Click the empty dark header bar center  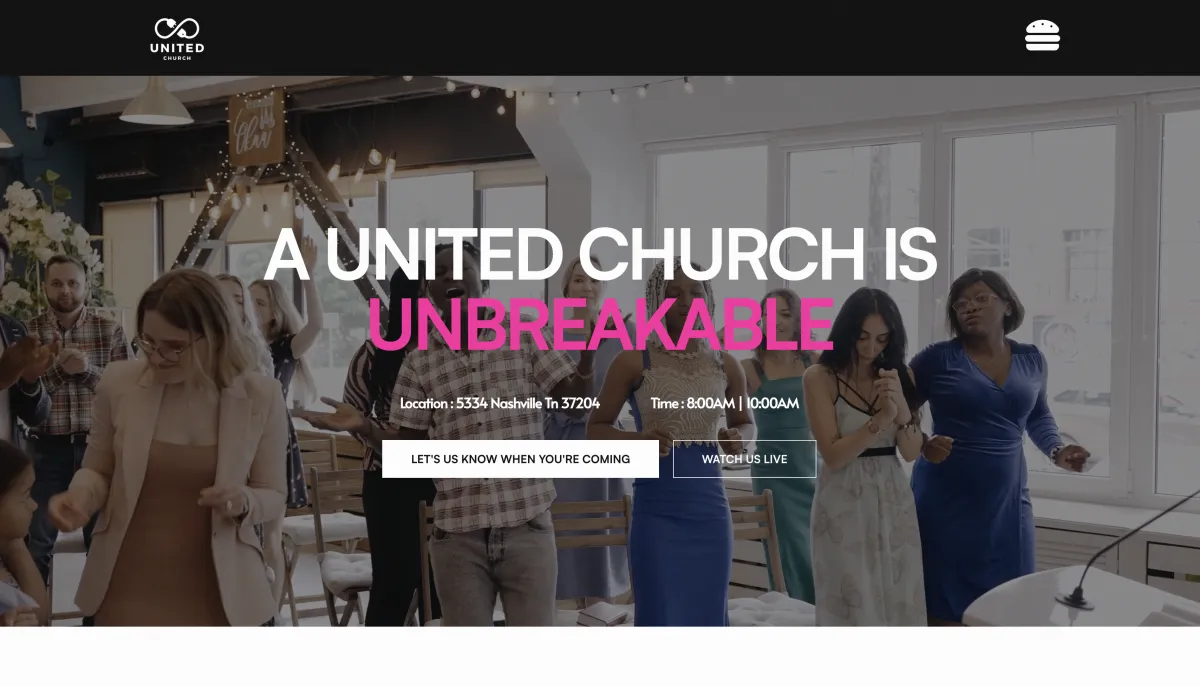click(x=600, y=37)
